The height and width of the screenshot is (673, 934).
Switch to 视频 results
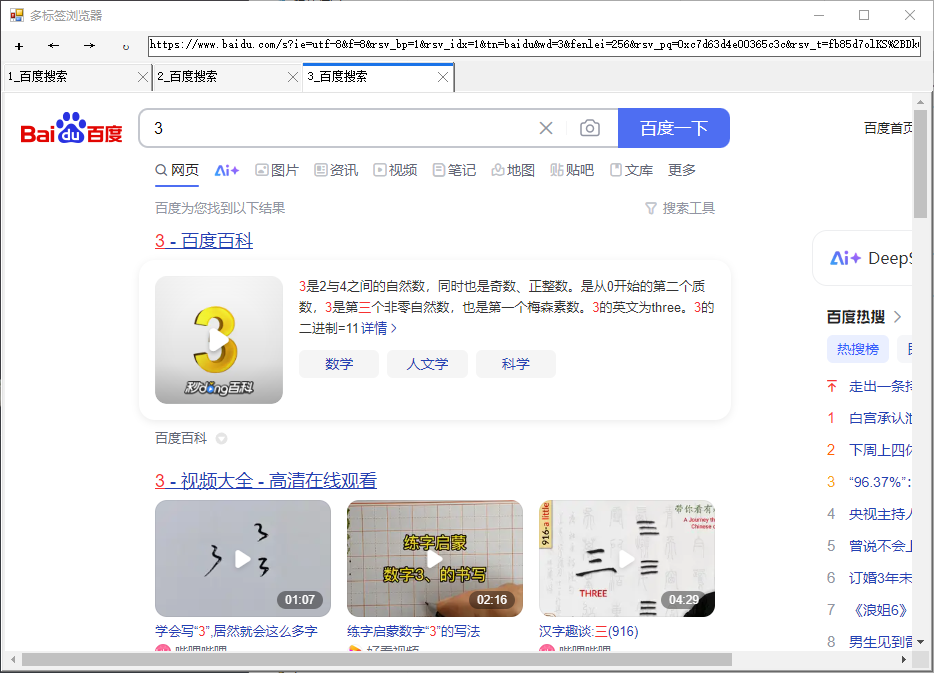pos(395,170)
